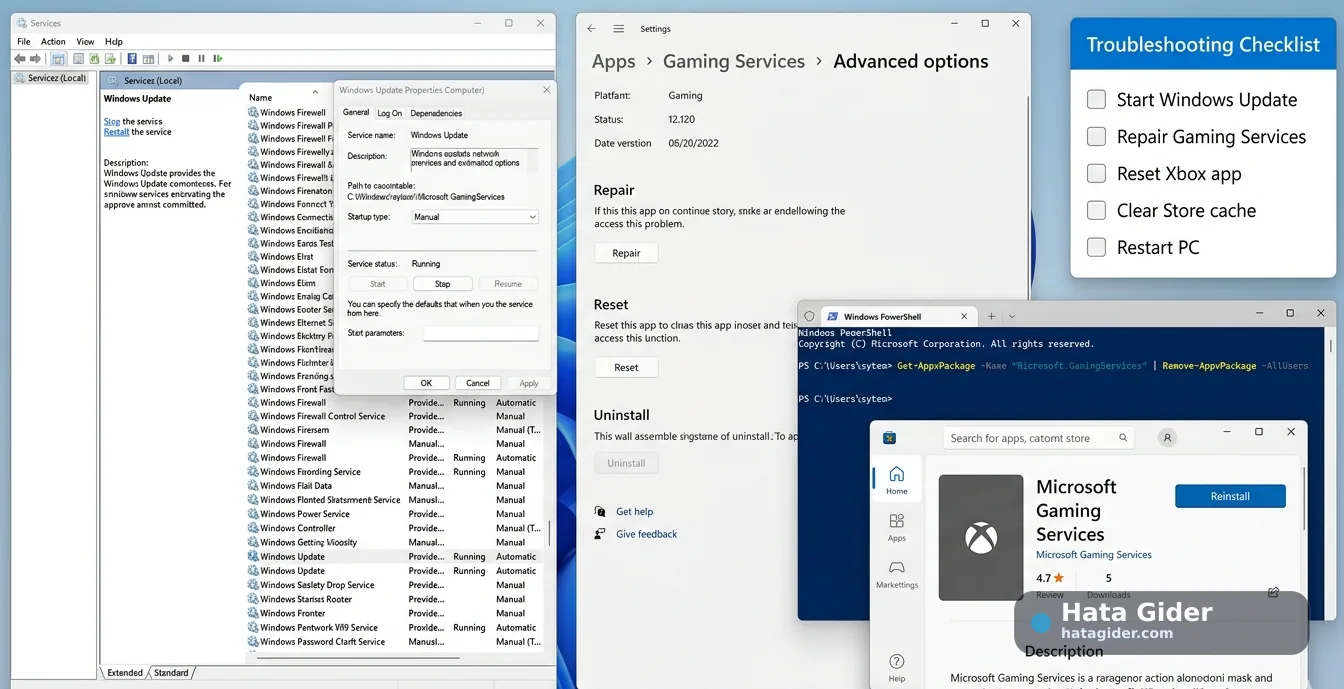Check the Restart PC checkbox
The image size is (1344, 689).
click(1097, 247)
